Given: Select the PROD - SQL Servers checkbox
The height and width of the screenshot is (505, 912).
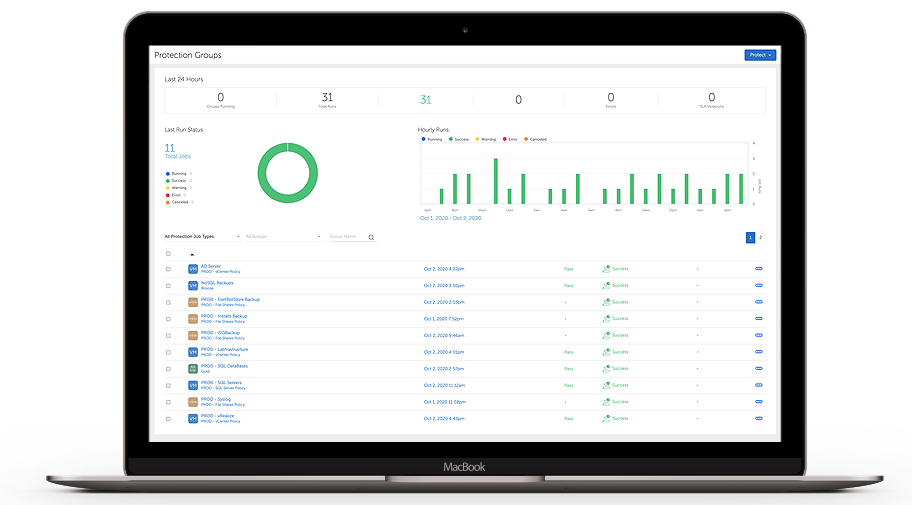Looking at the screenshot, I should click(x=168, y=386).
